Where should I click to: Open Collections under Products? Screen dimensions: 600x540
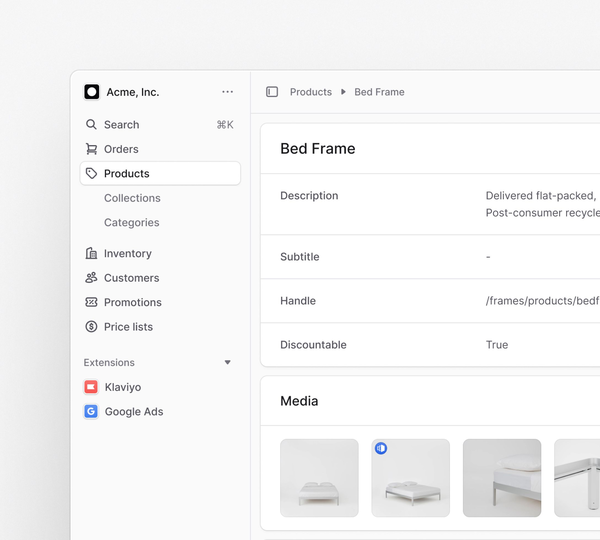(x=132, y=198)
